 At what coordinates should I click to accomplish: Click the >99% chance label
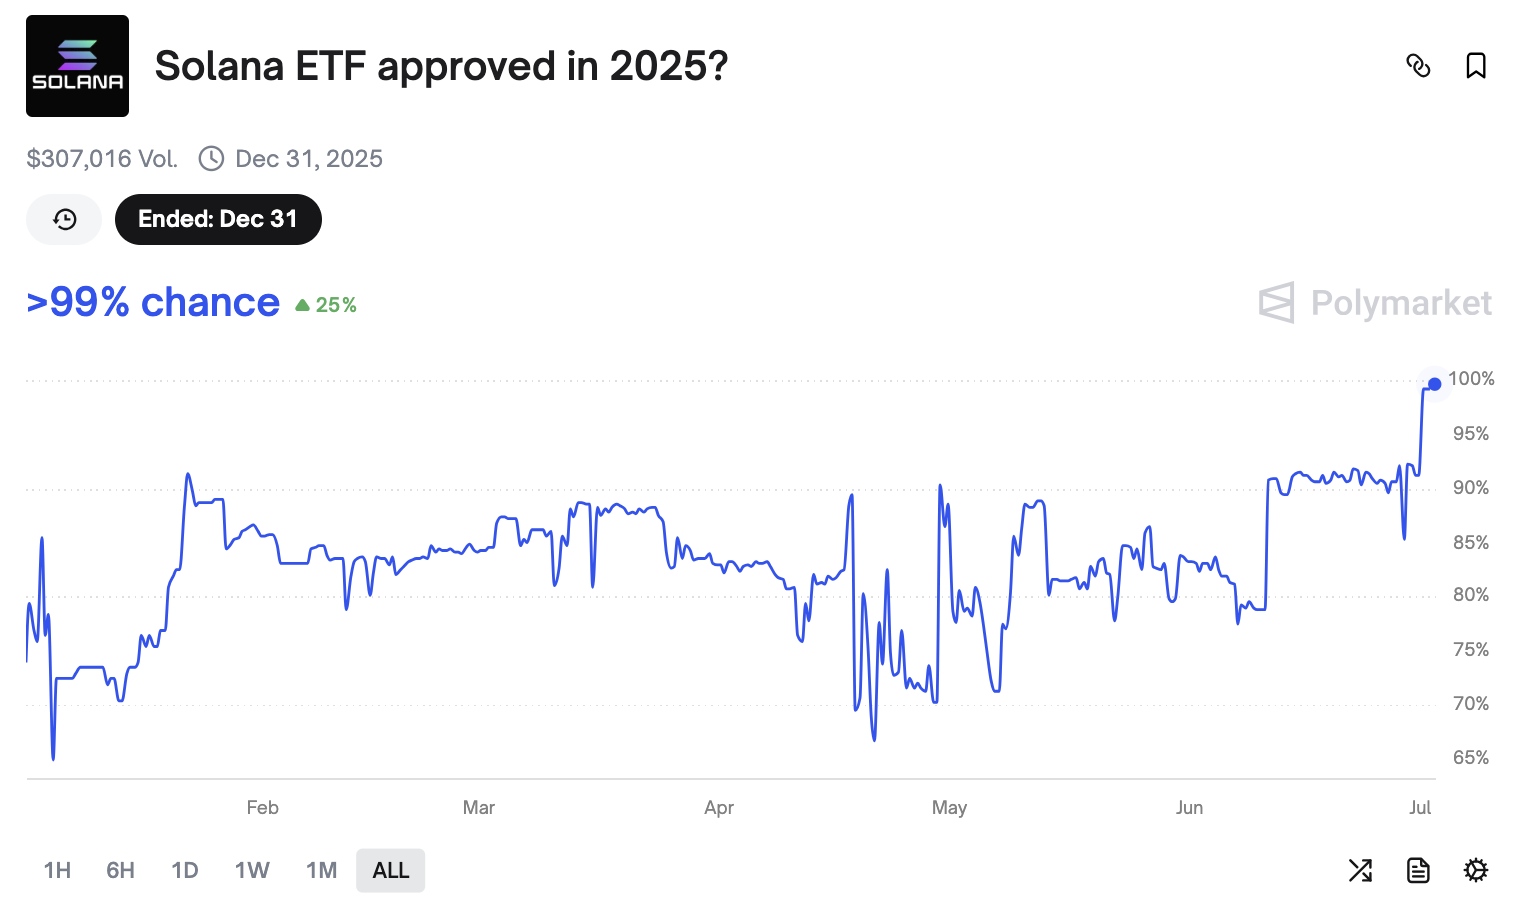click(x=153, y=302)
